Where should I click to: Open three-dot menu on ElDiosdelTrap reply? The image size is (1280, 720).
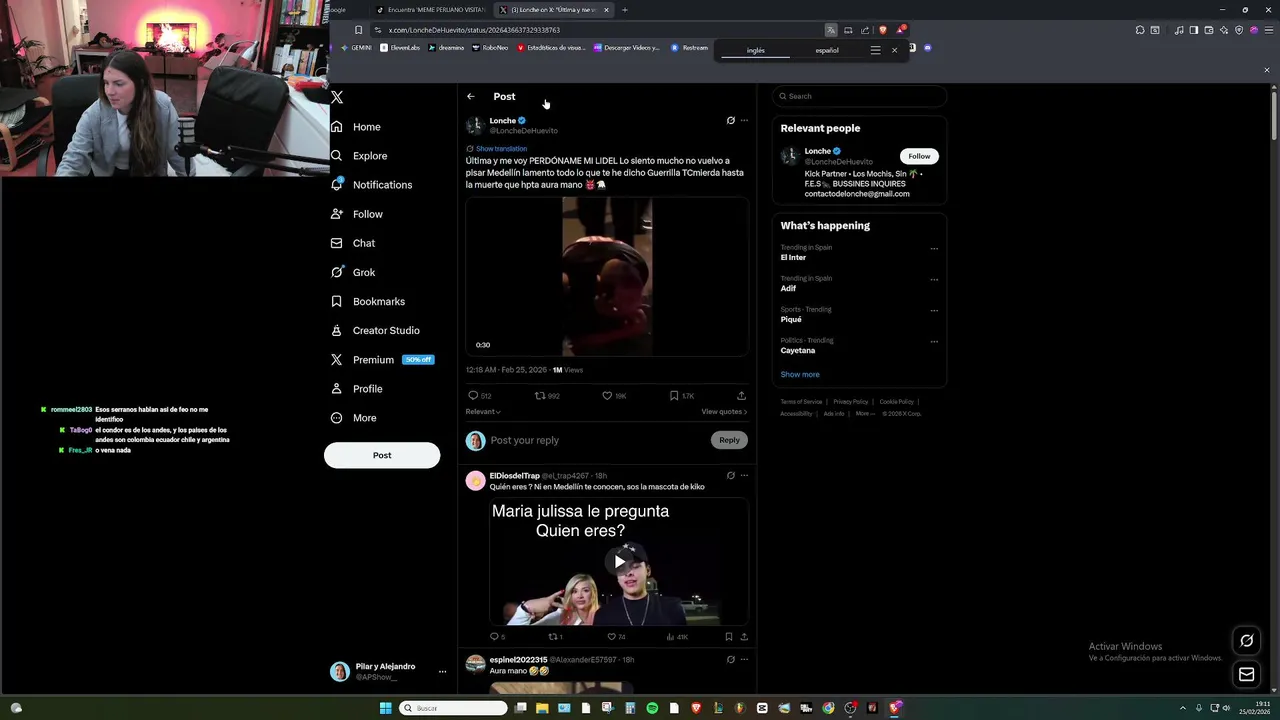click(744, 475)
